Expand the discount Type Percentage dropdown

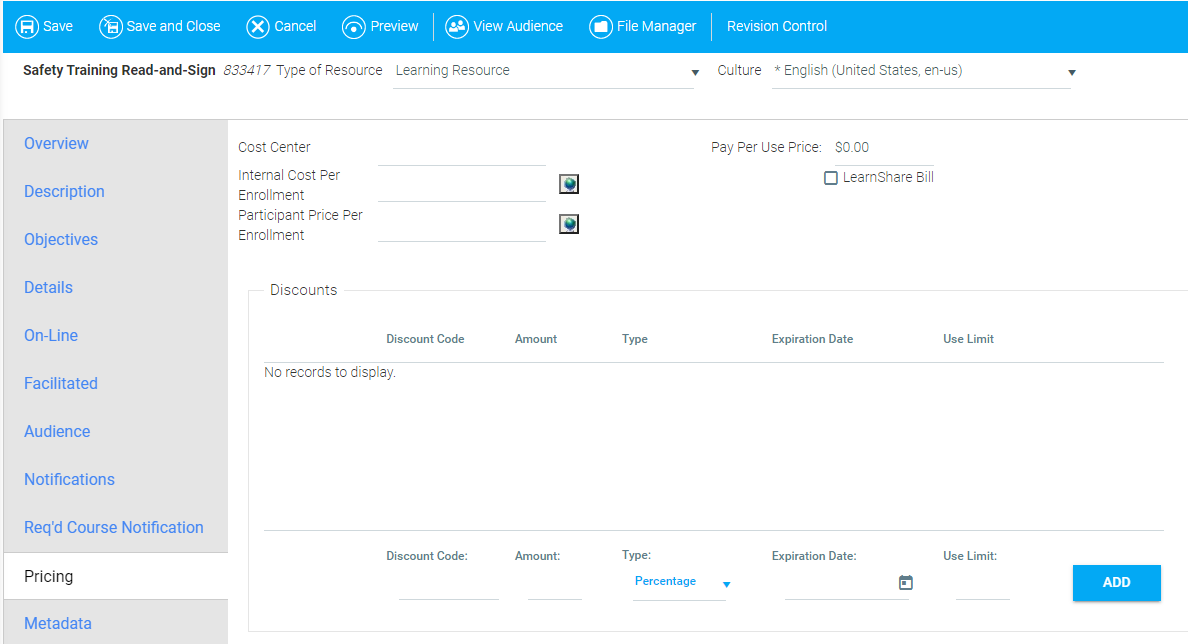(727, 585)
